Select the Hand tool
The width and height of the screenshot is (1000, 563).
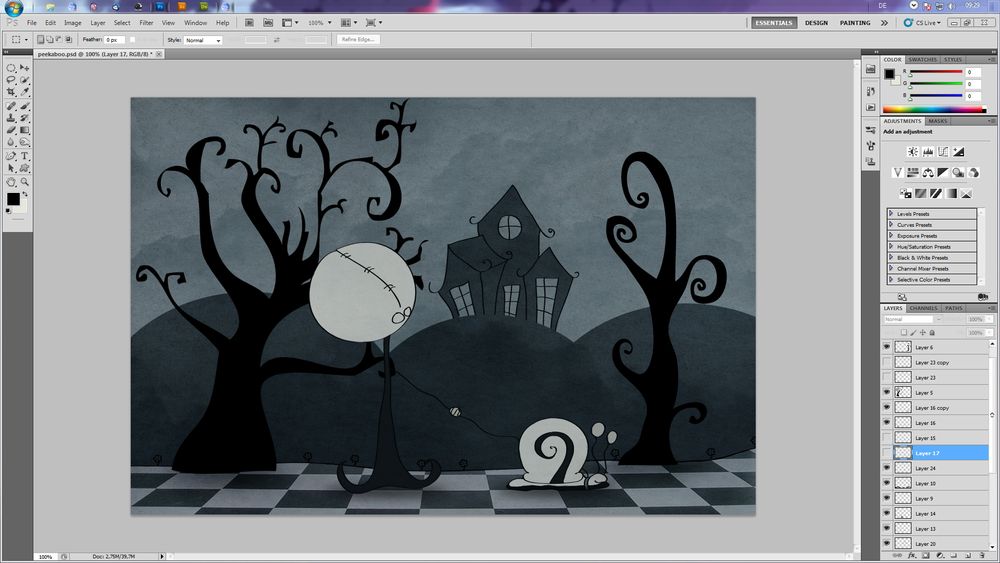click(11, 182)
